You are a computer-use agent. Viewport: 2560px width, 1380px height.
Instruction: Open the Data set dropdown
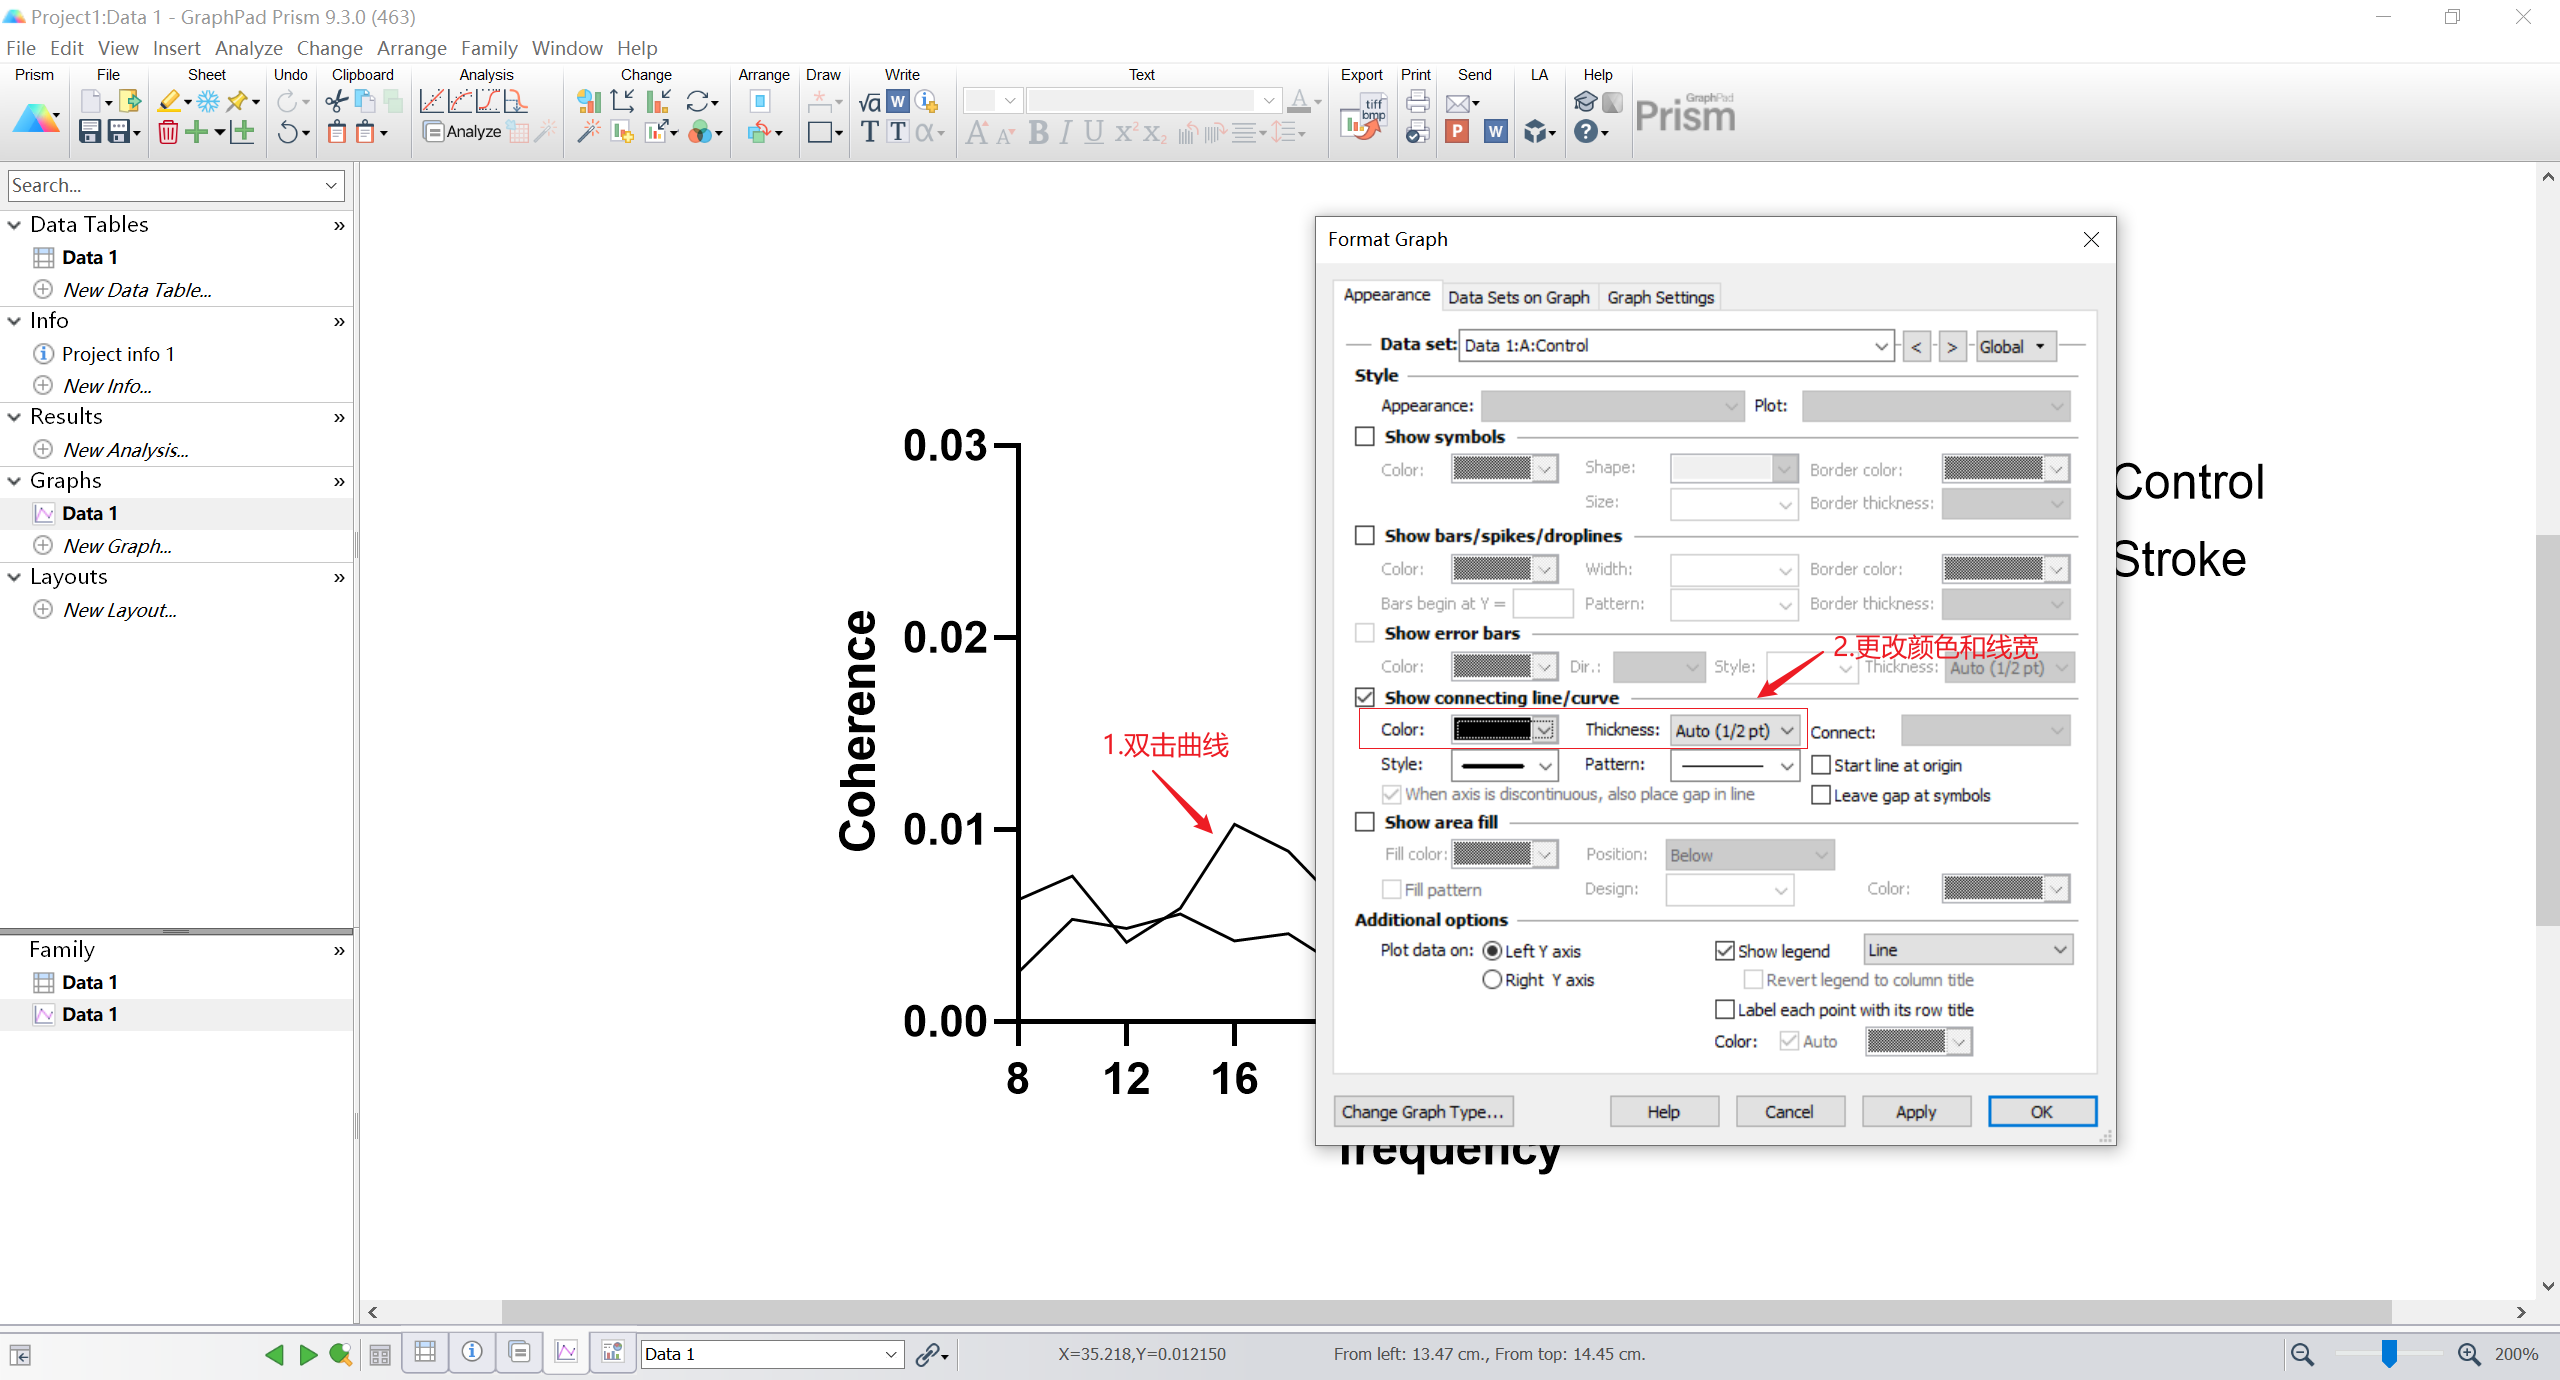coord(1881,346)
